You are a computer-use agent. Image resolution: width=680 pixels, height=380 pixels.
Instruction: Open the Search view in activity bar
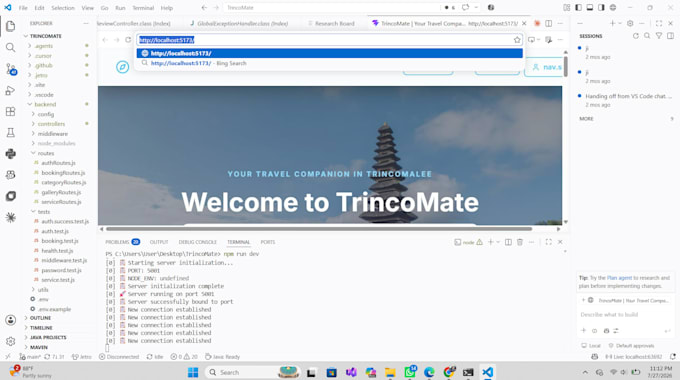coord(10,47)
